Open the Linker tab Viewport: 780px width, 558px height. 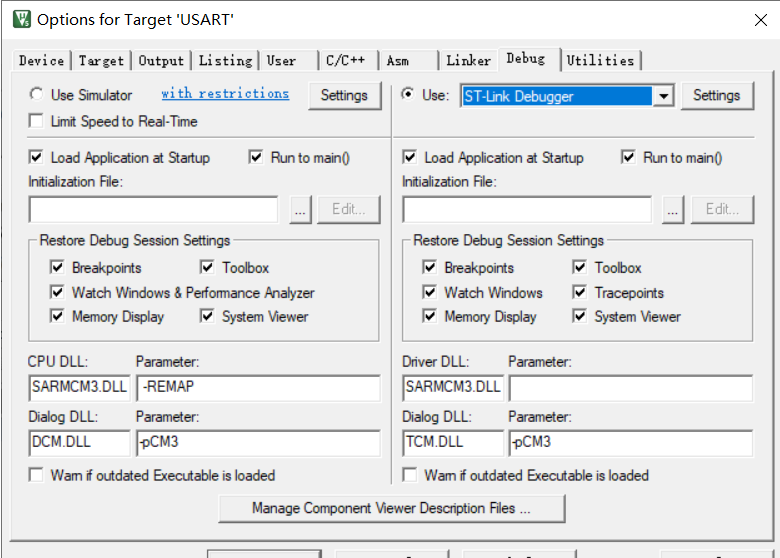tap(468, 61)
